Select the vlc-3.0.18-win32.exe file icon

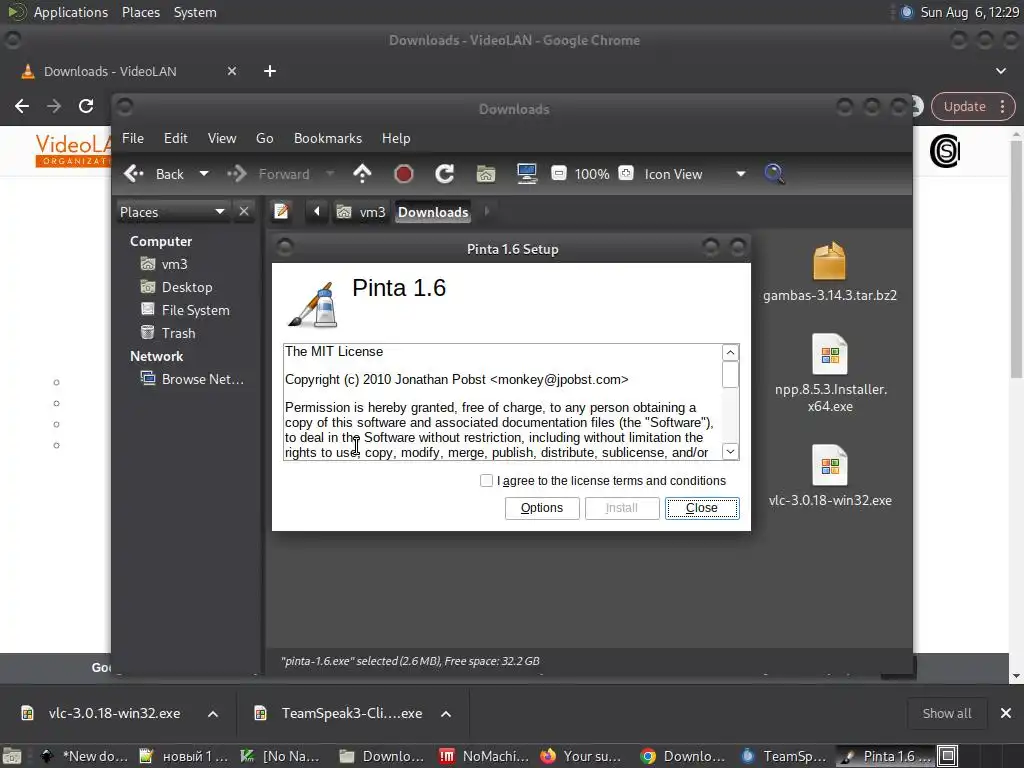coord(830,476)
